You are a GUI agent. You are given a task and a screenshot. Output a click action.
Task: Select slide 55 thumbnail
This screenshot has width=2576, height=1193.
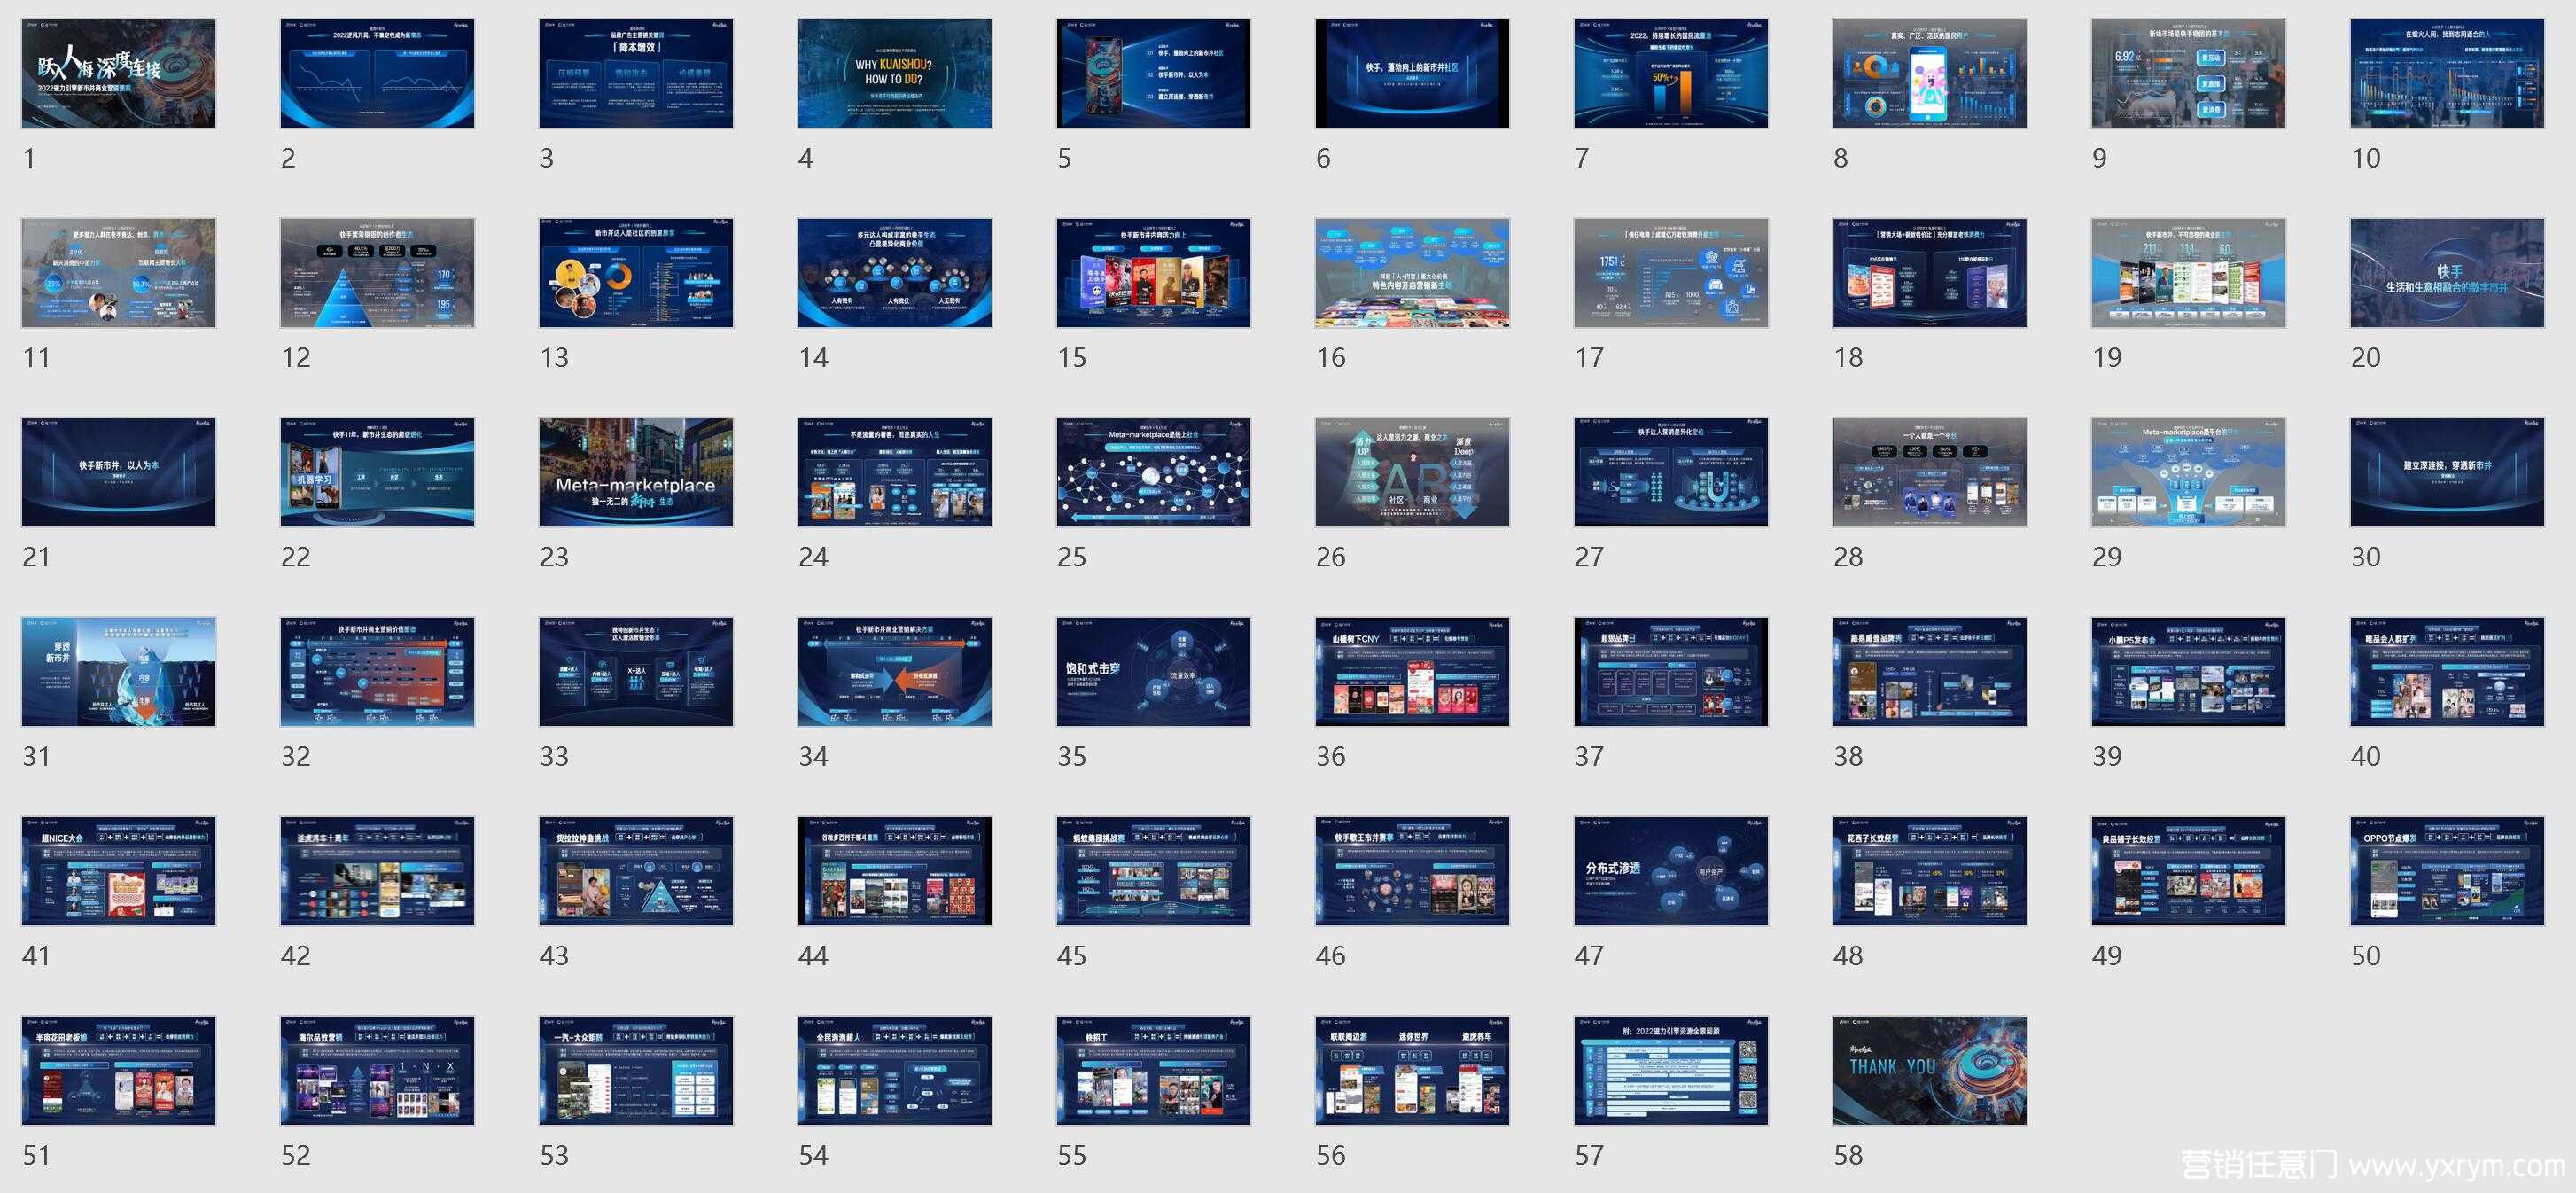tap(1153, 1071)
